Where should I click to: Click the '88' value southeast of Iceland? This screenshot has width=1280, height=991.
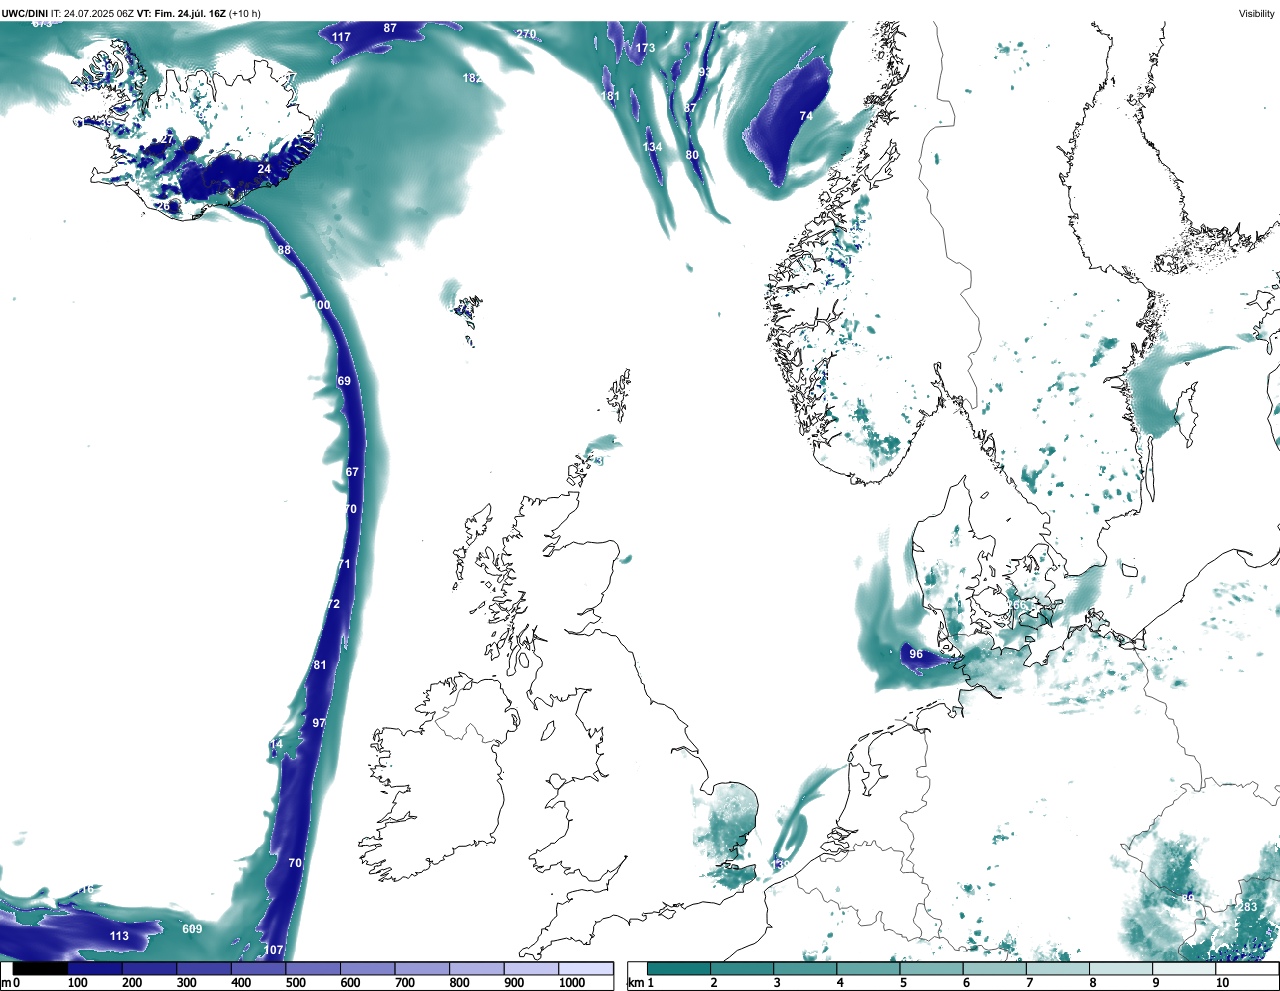coord(284,250)
